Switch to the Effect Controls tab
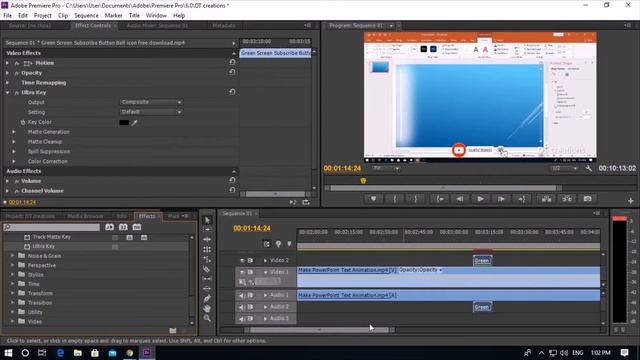This screenshot has width=640, height=360. coord(93,25)
